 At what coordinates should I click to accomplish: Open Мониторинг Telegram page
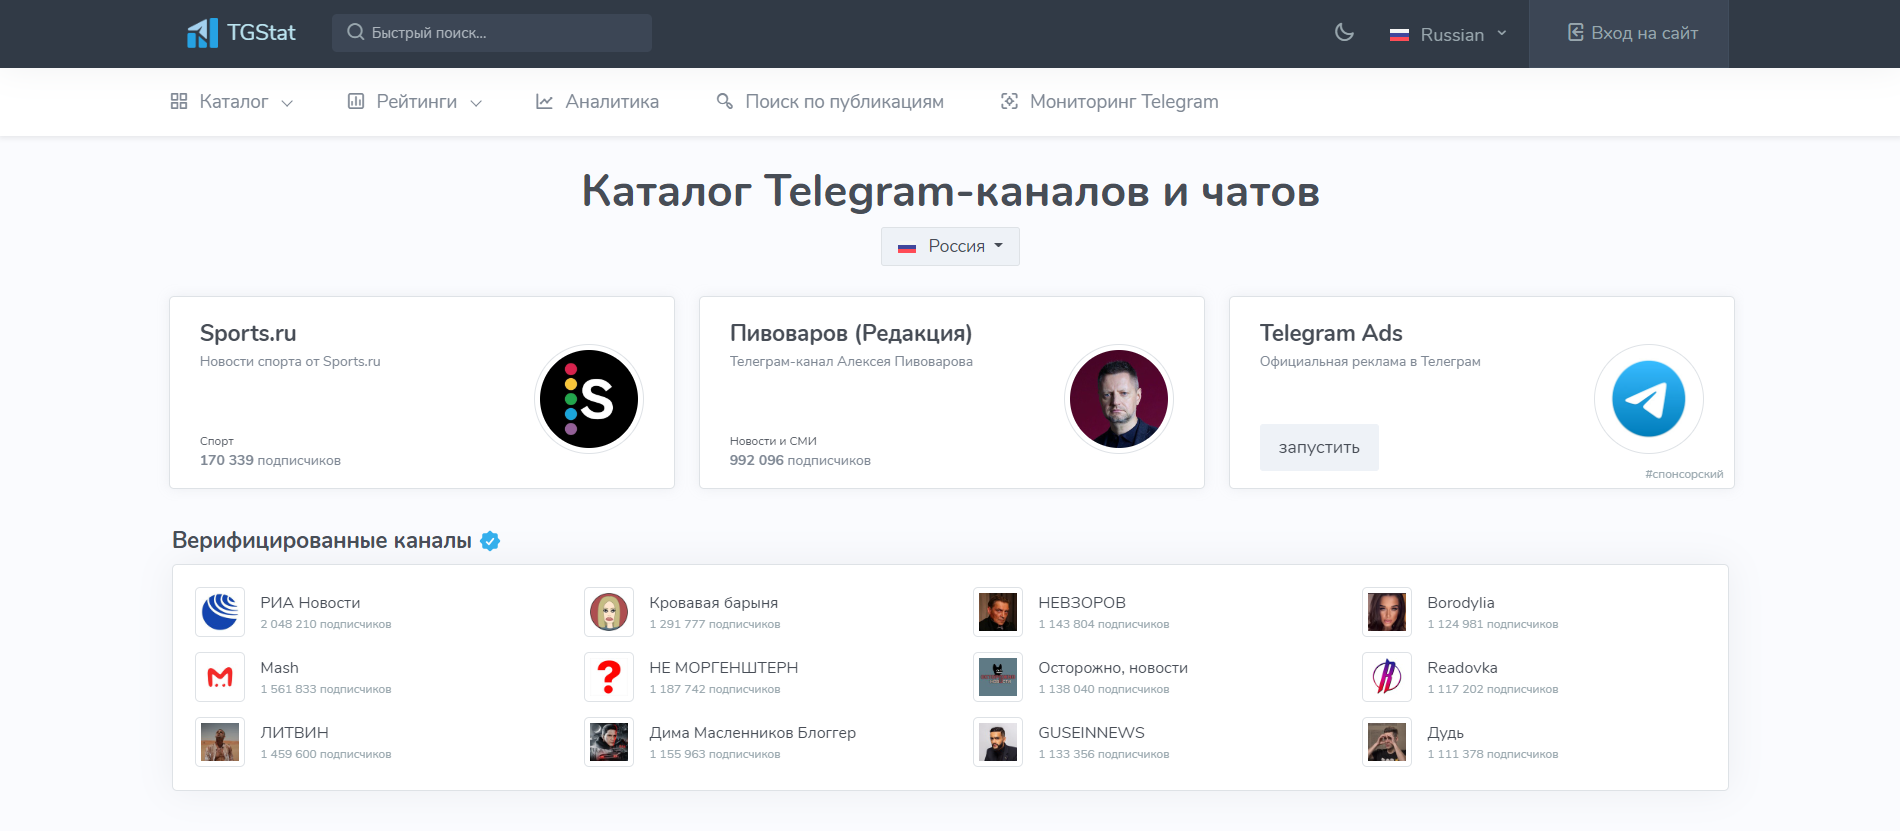[1110, 102]
